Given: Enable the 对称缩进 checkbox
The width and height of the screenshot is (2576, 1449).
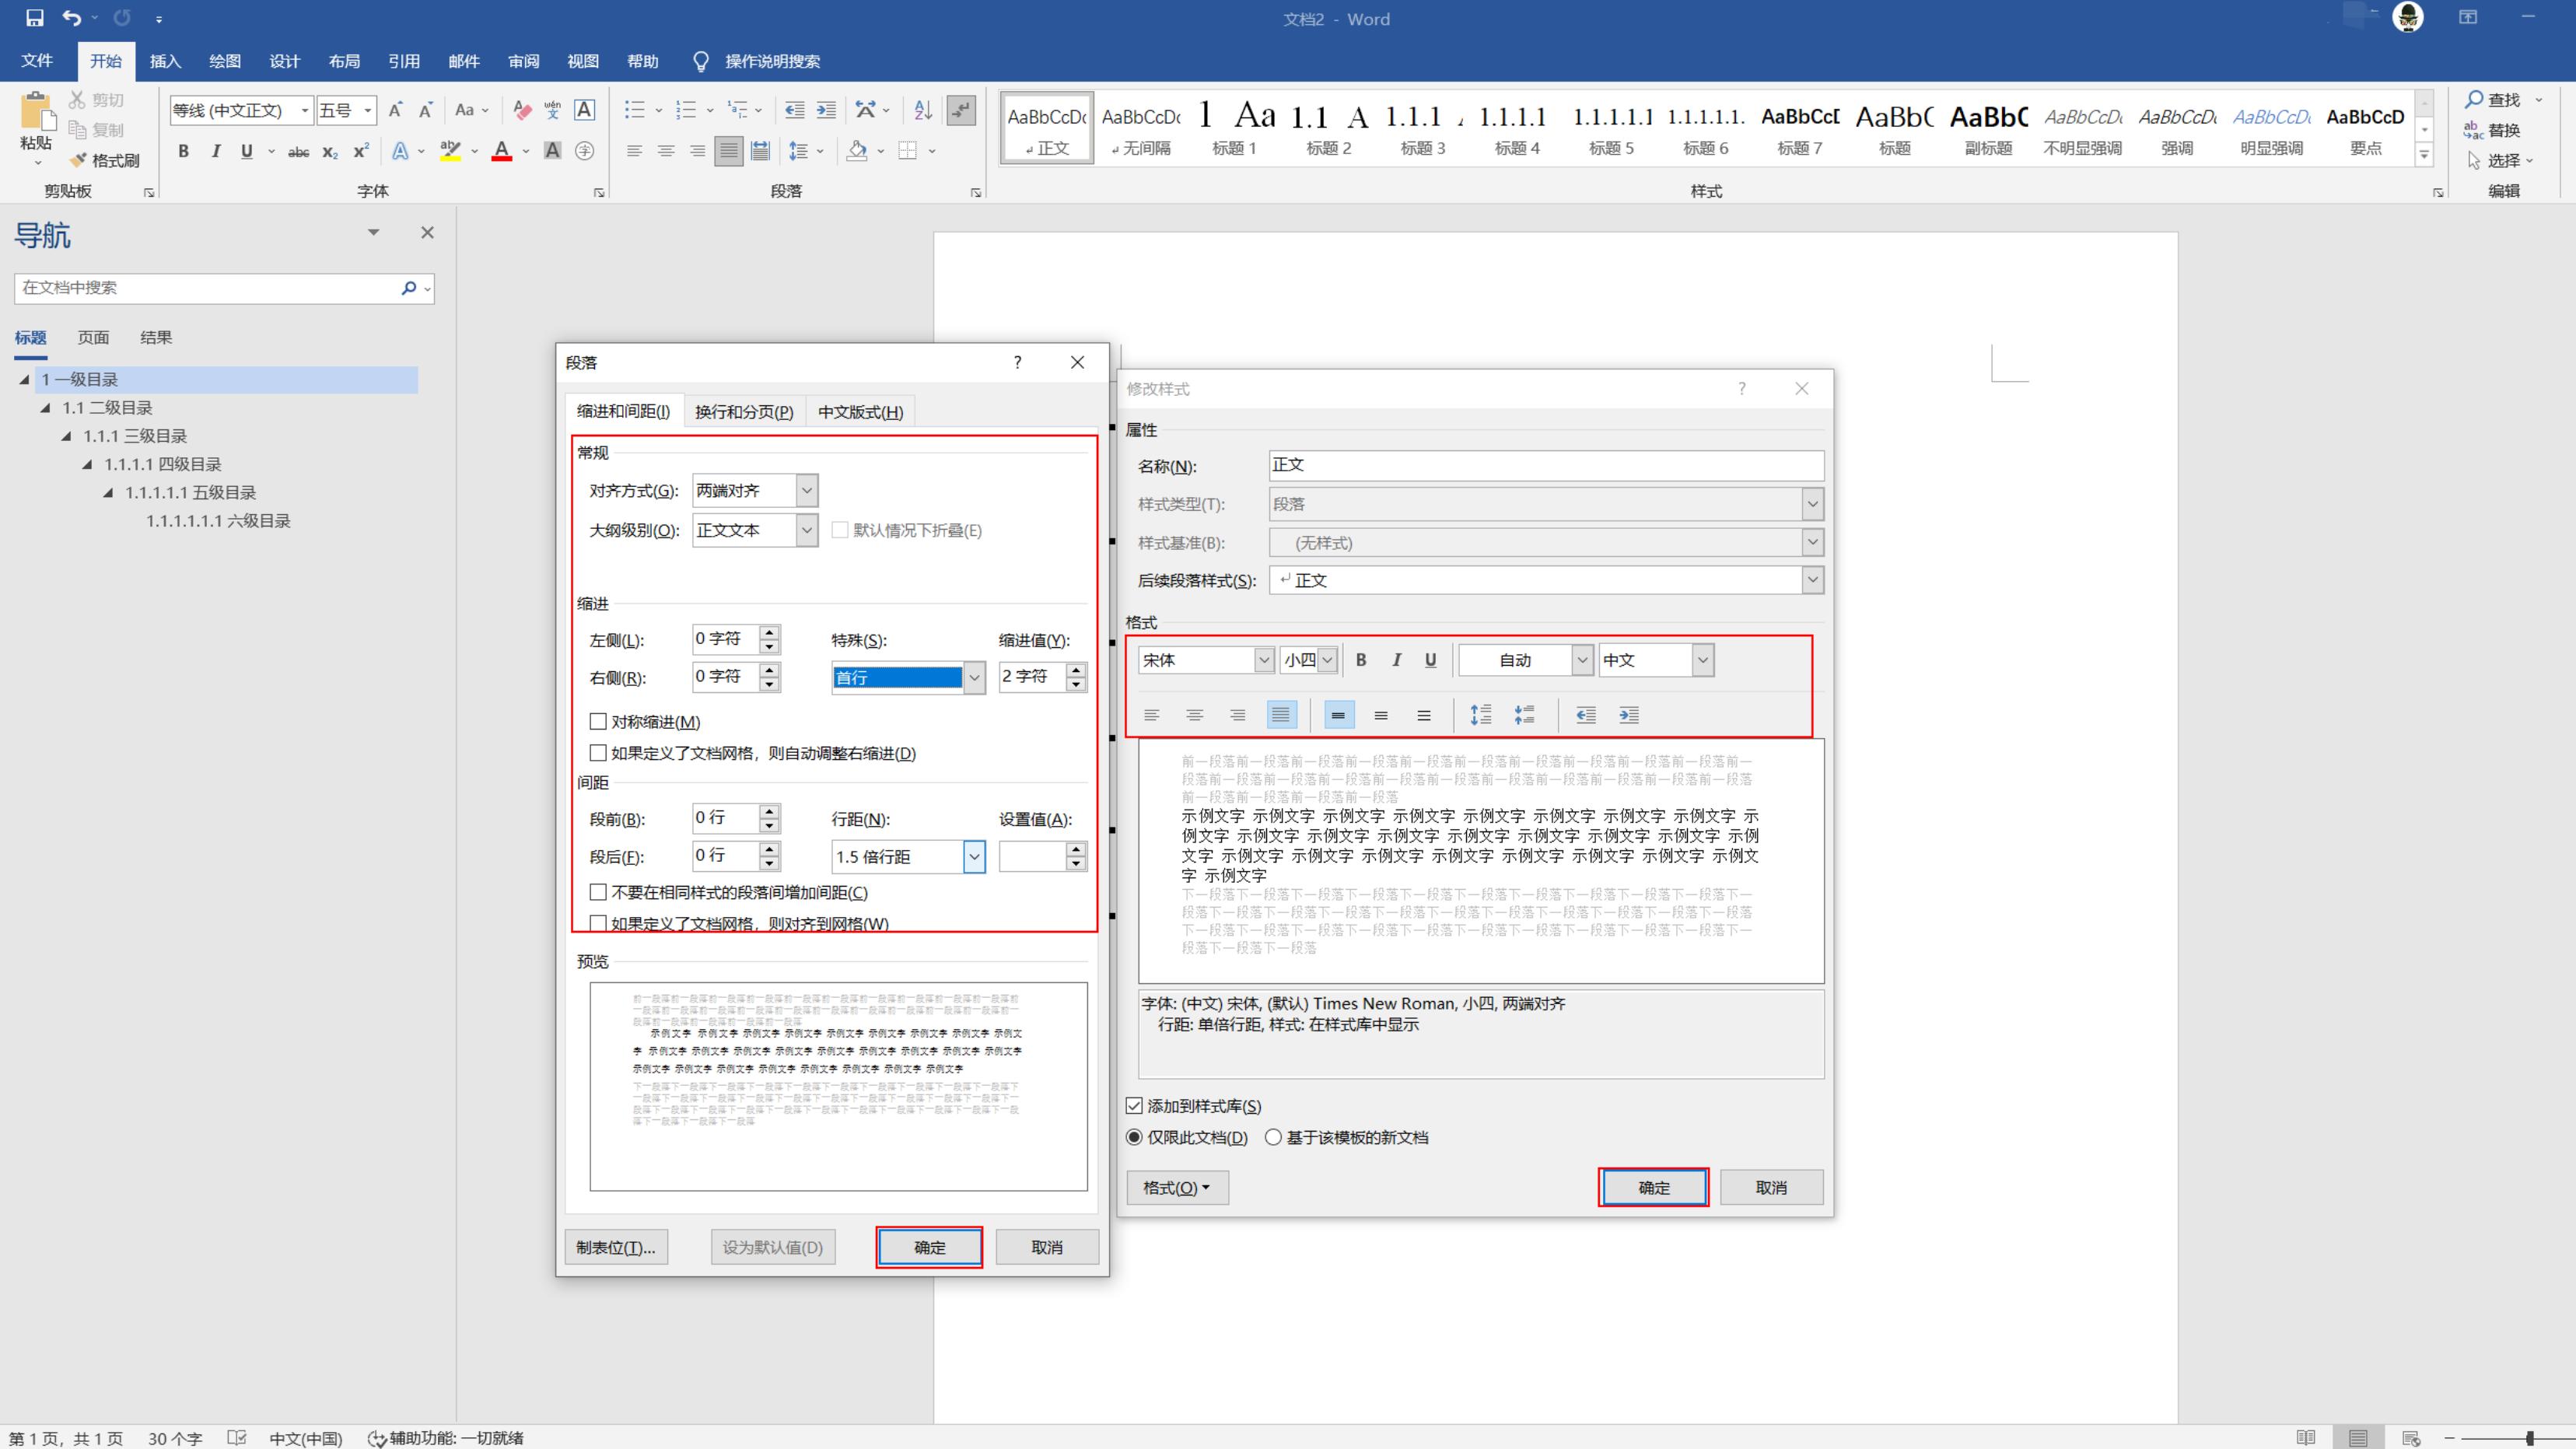Looking at the screenshot, I should click(x=598, y=721).
